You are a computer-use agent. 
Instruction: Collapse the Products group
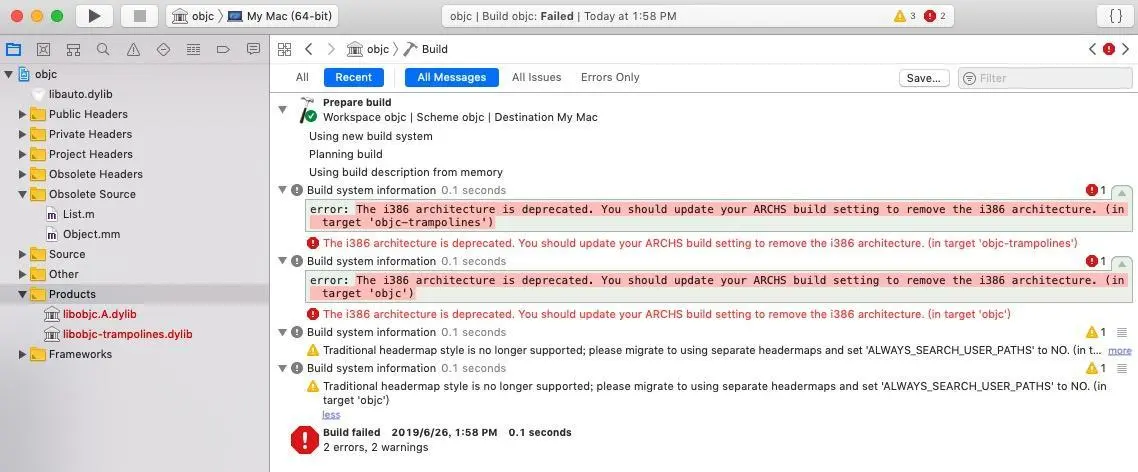coord(22,294)
